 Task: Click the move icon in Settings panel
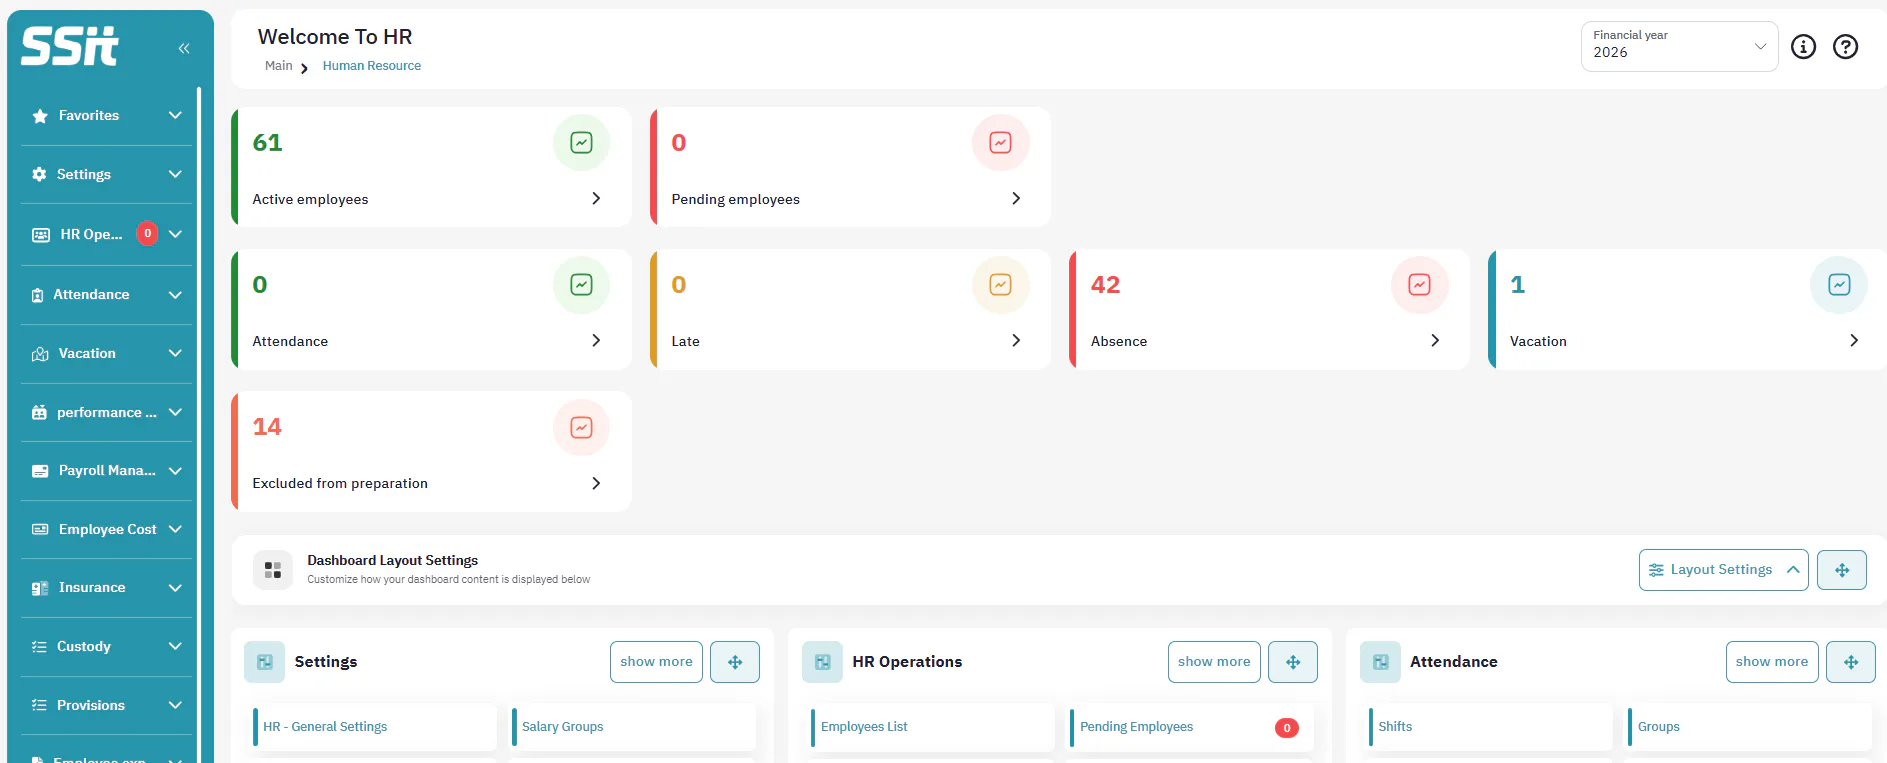[x=735, y=662]
